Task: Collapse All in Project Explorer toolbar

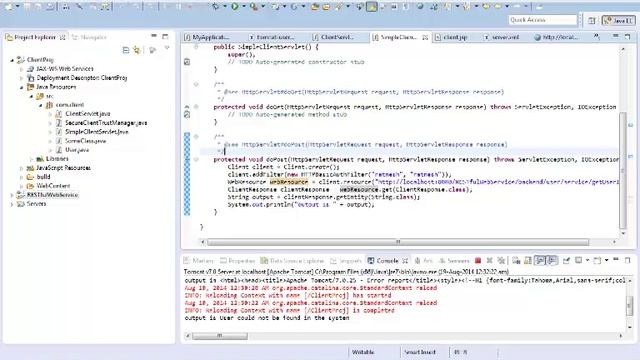Action: tap(126, 50)
